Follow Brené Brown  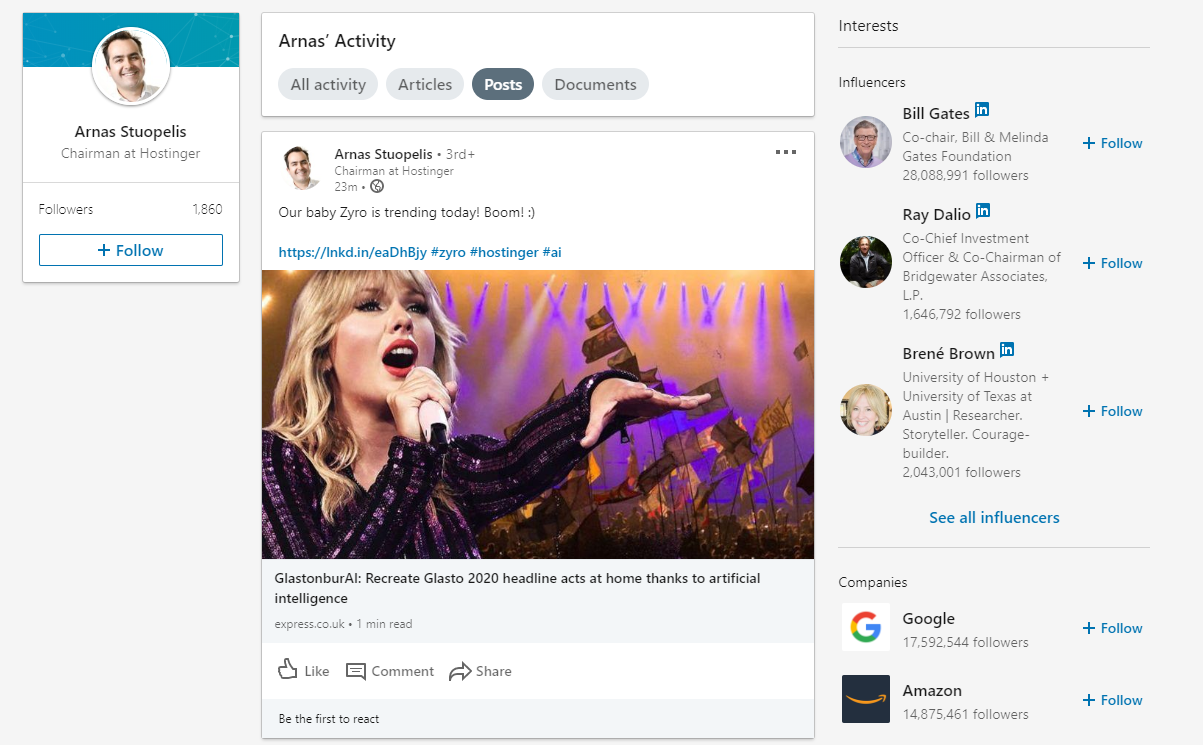click(x=1112, y=411)
